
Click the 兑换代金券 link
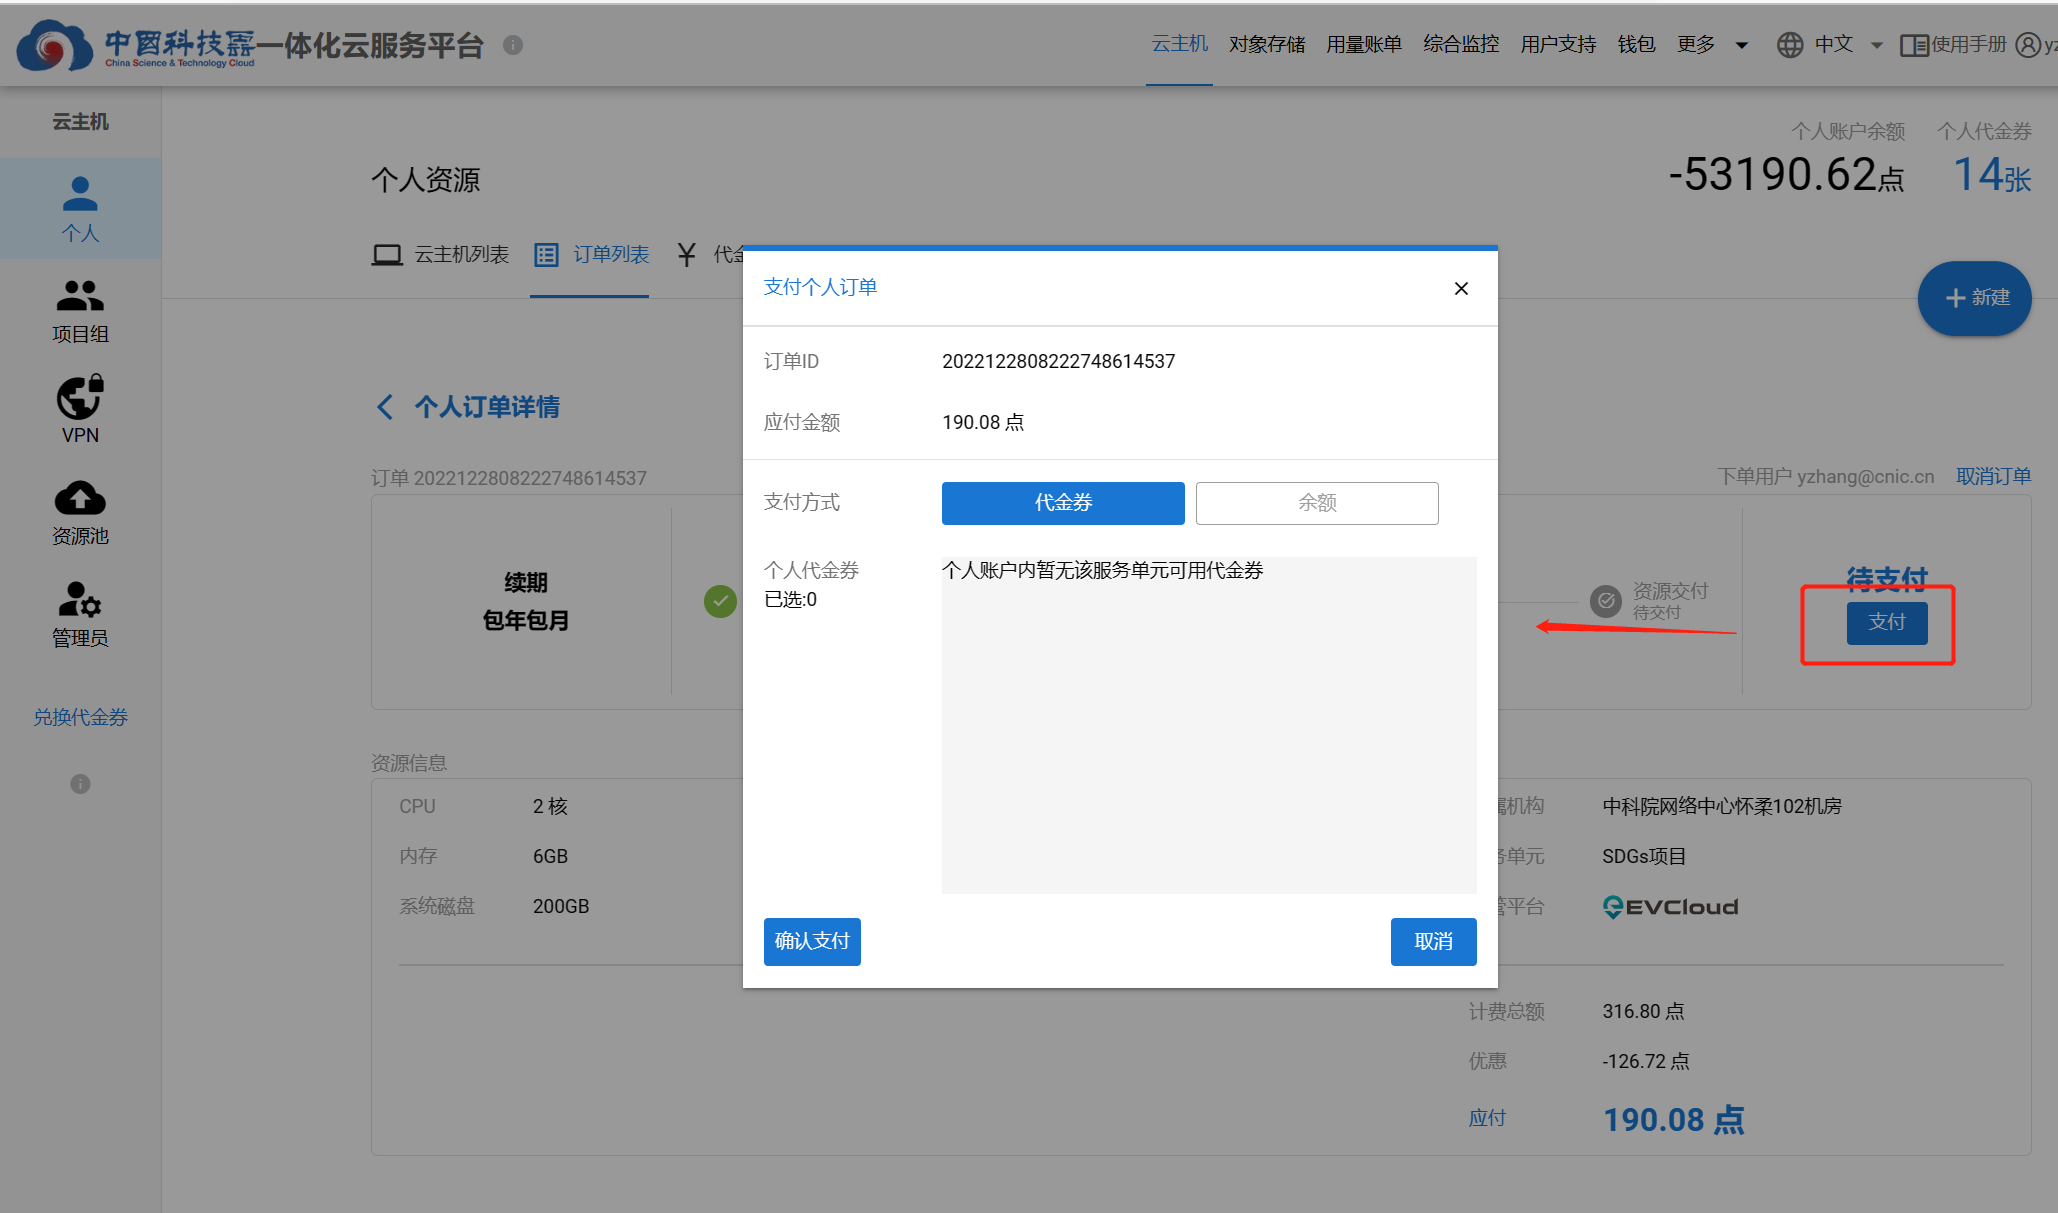[x=80, y=717]
